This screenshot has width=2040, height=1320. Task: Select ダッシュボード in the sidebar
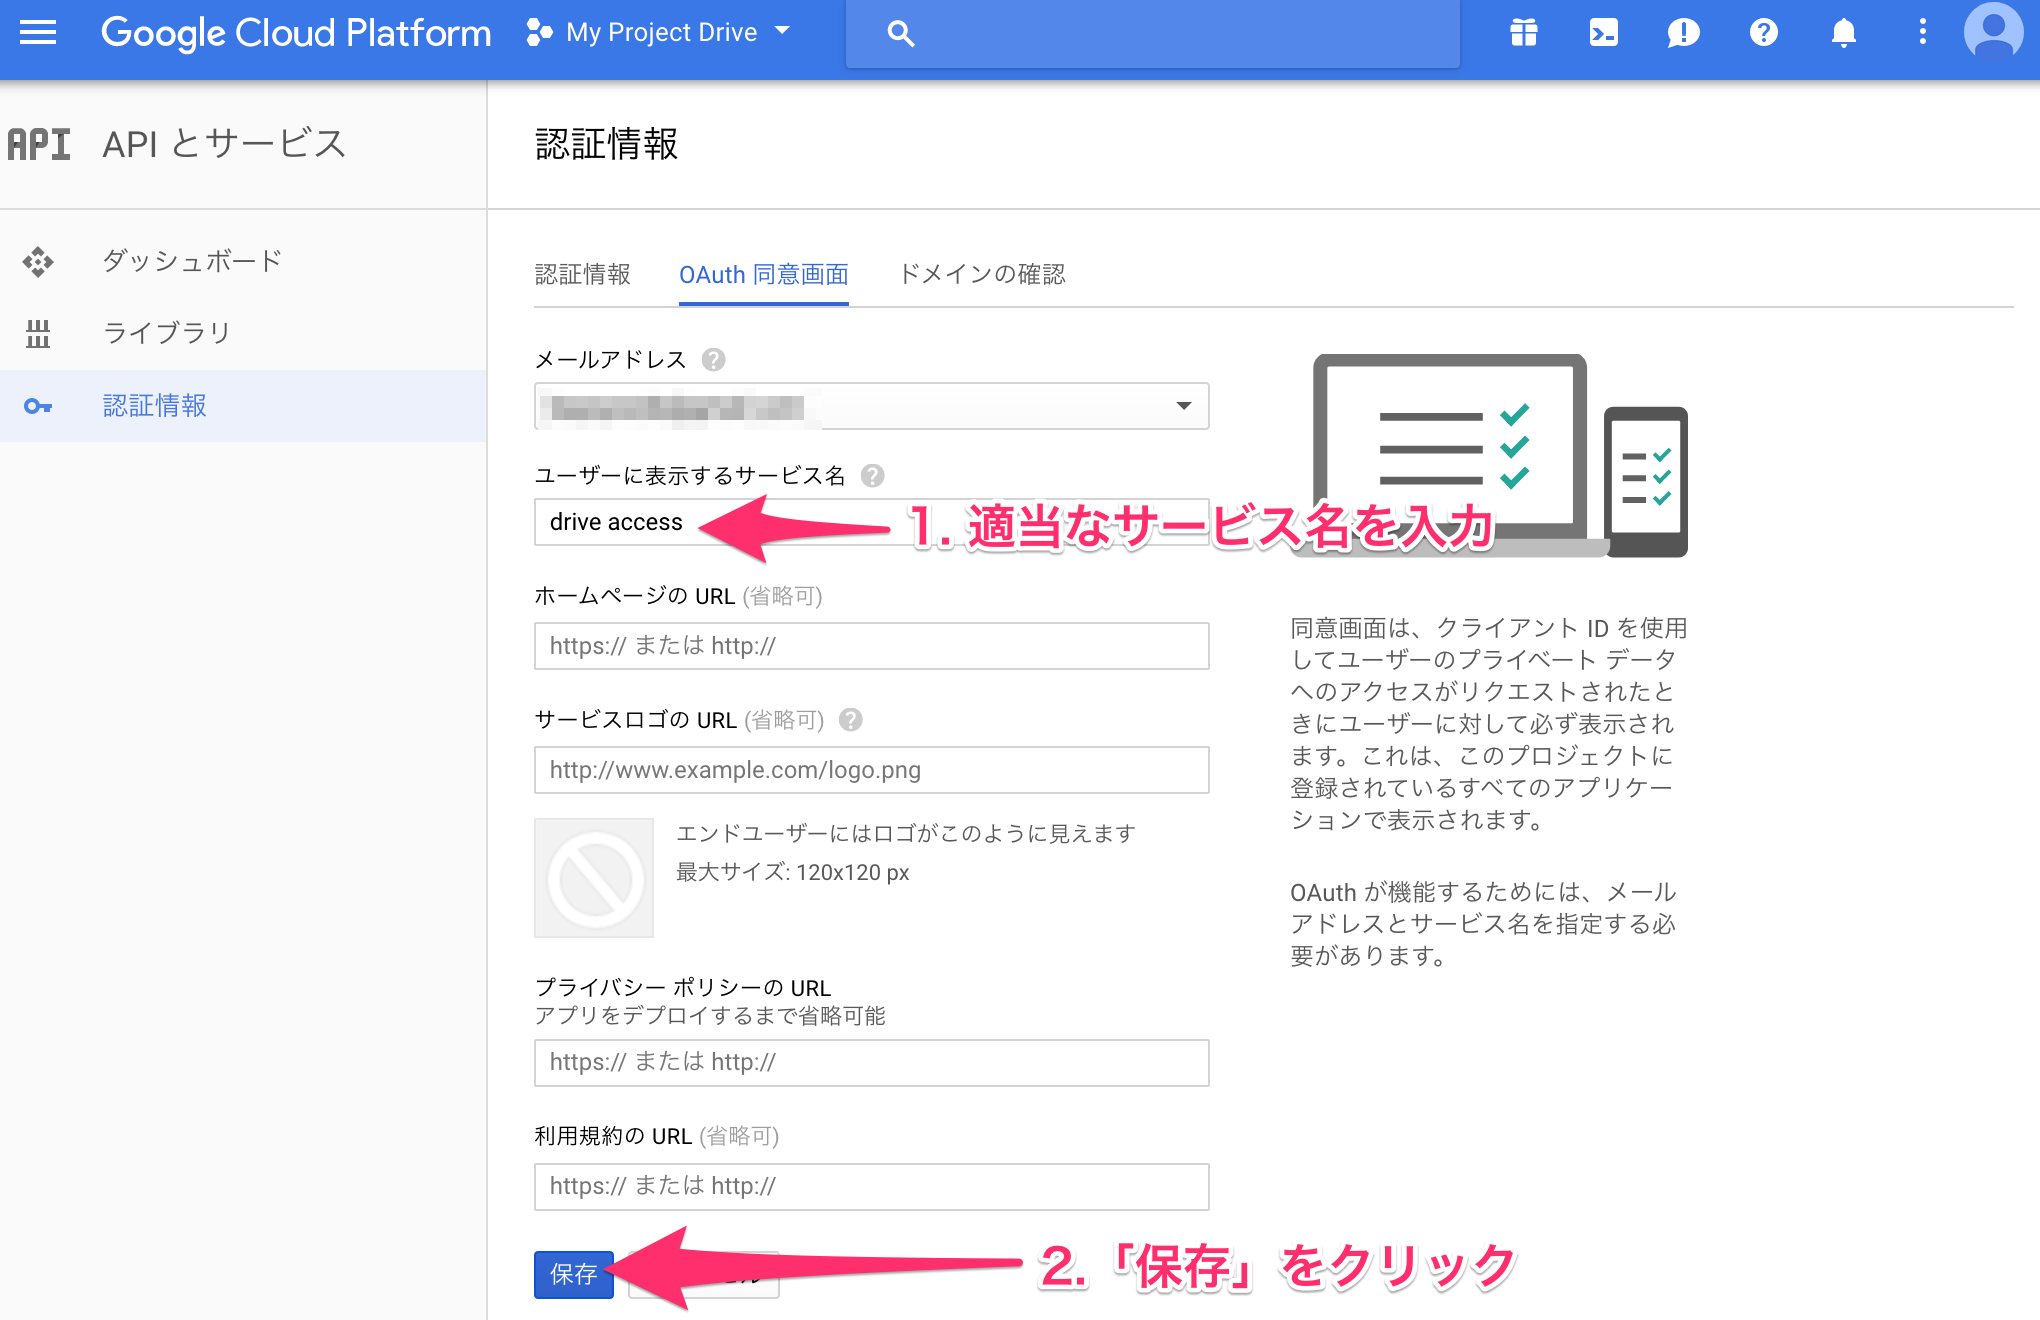(192, 261)
